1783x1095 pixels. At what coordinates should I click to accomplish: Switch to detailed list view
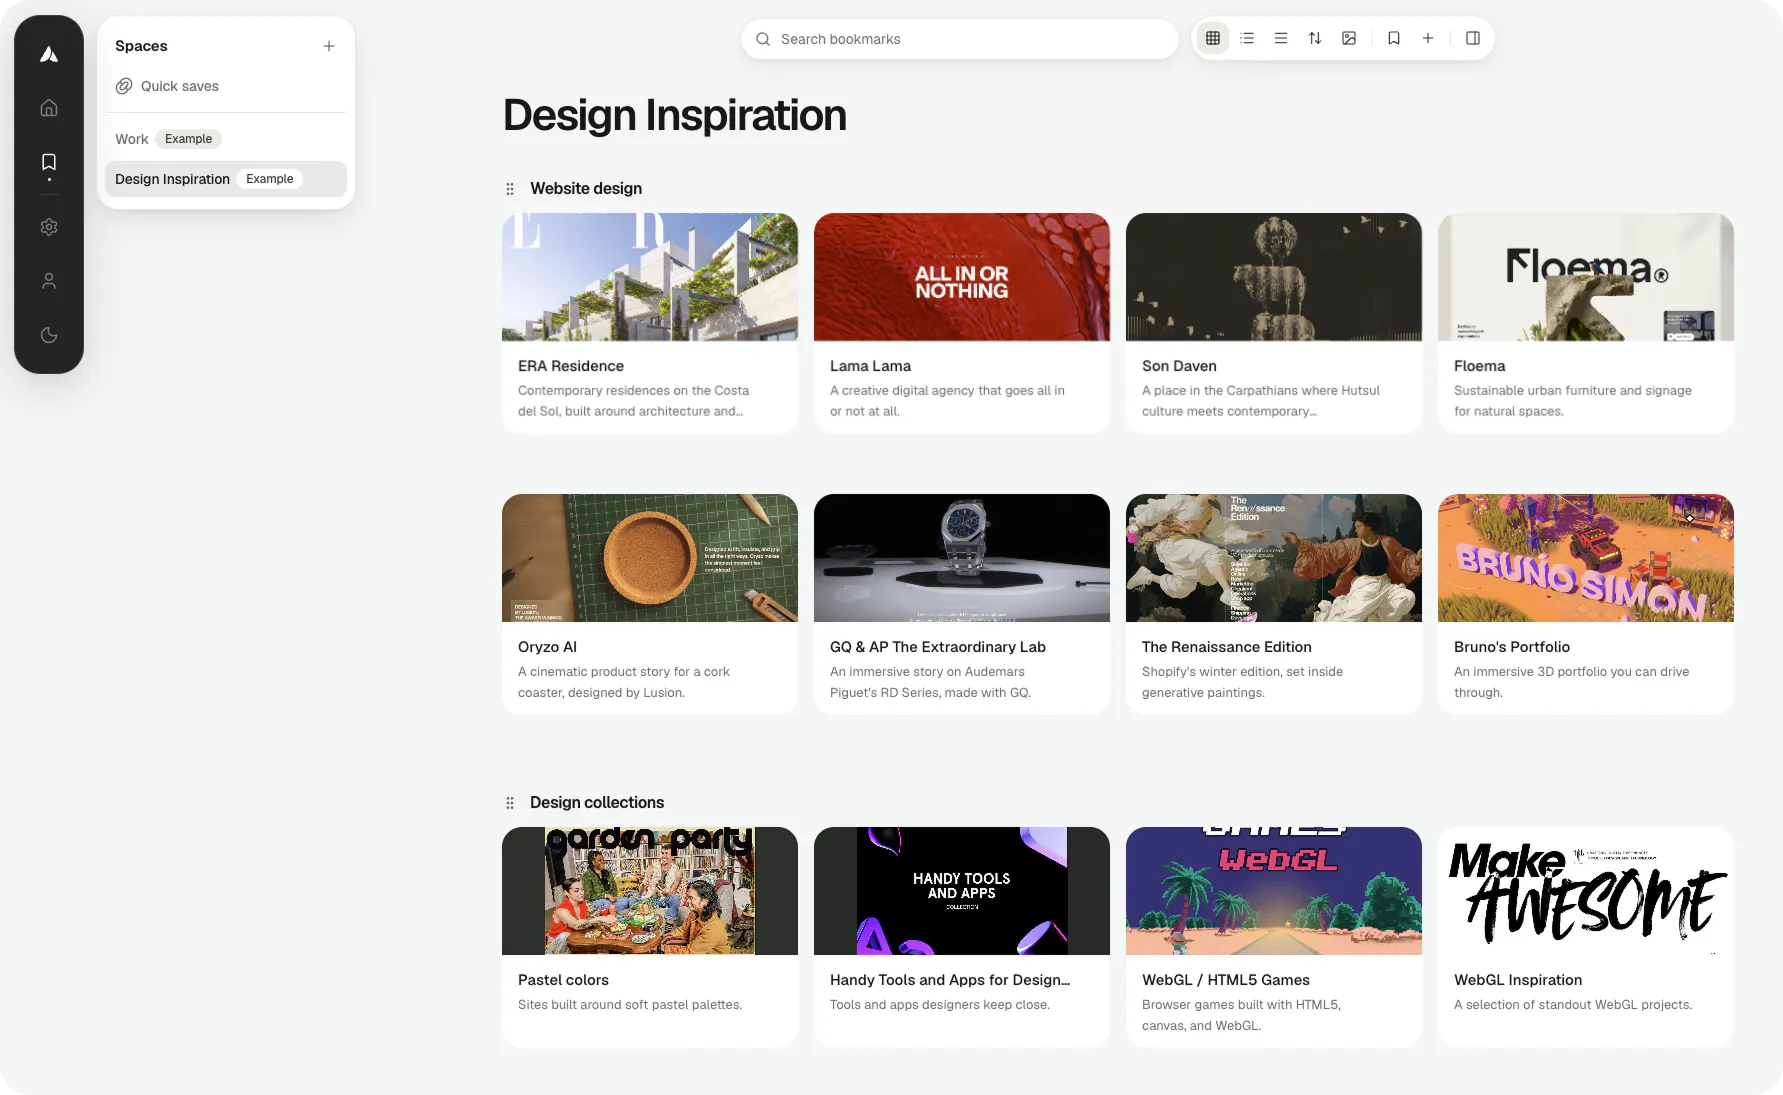(1247, 38)
